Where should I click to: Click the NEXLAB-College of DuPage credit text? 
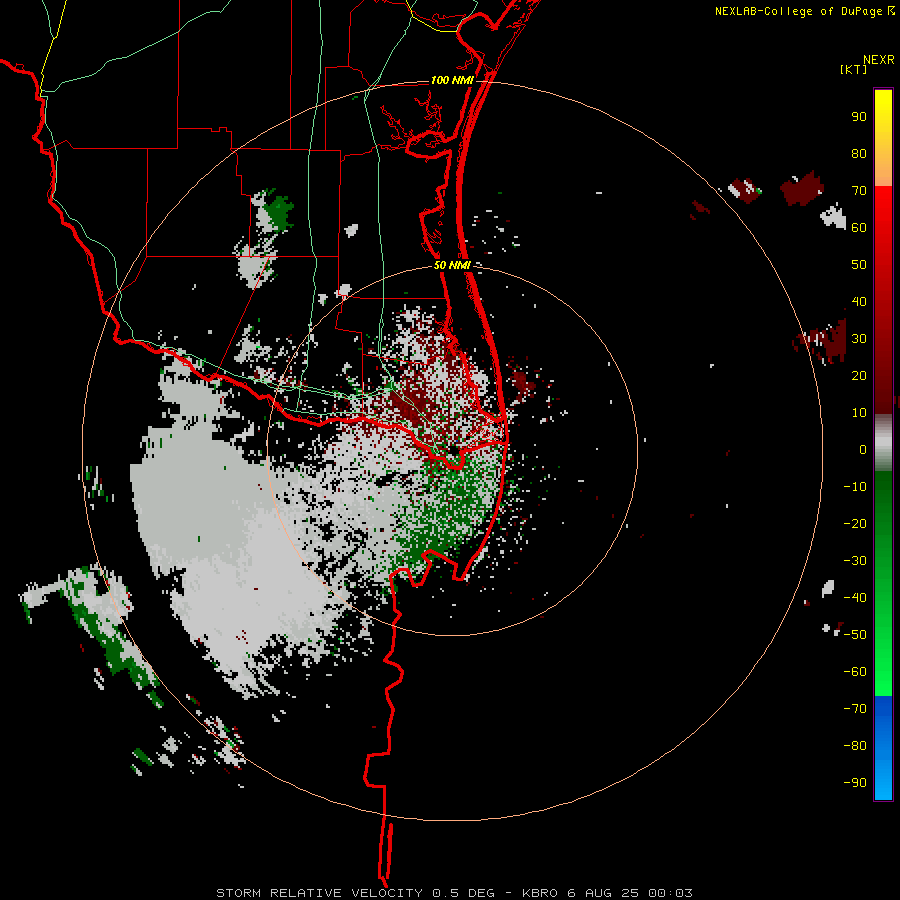tap(804, 11)
